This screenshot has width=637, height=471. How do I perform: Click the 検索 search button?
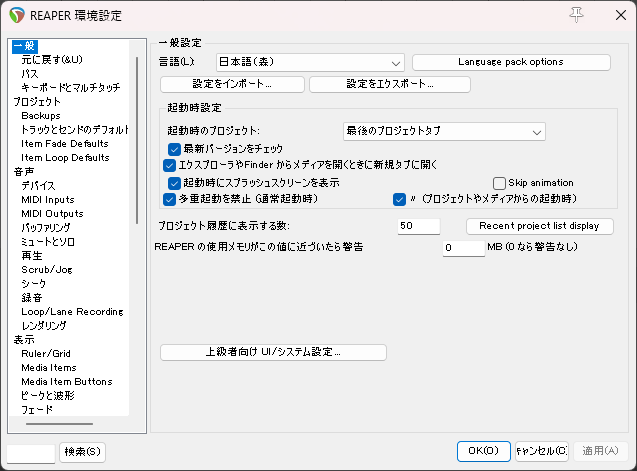tap(82, 452)
